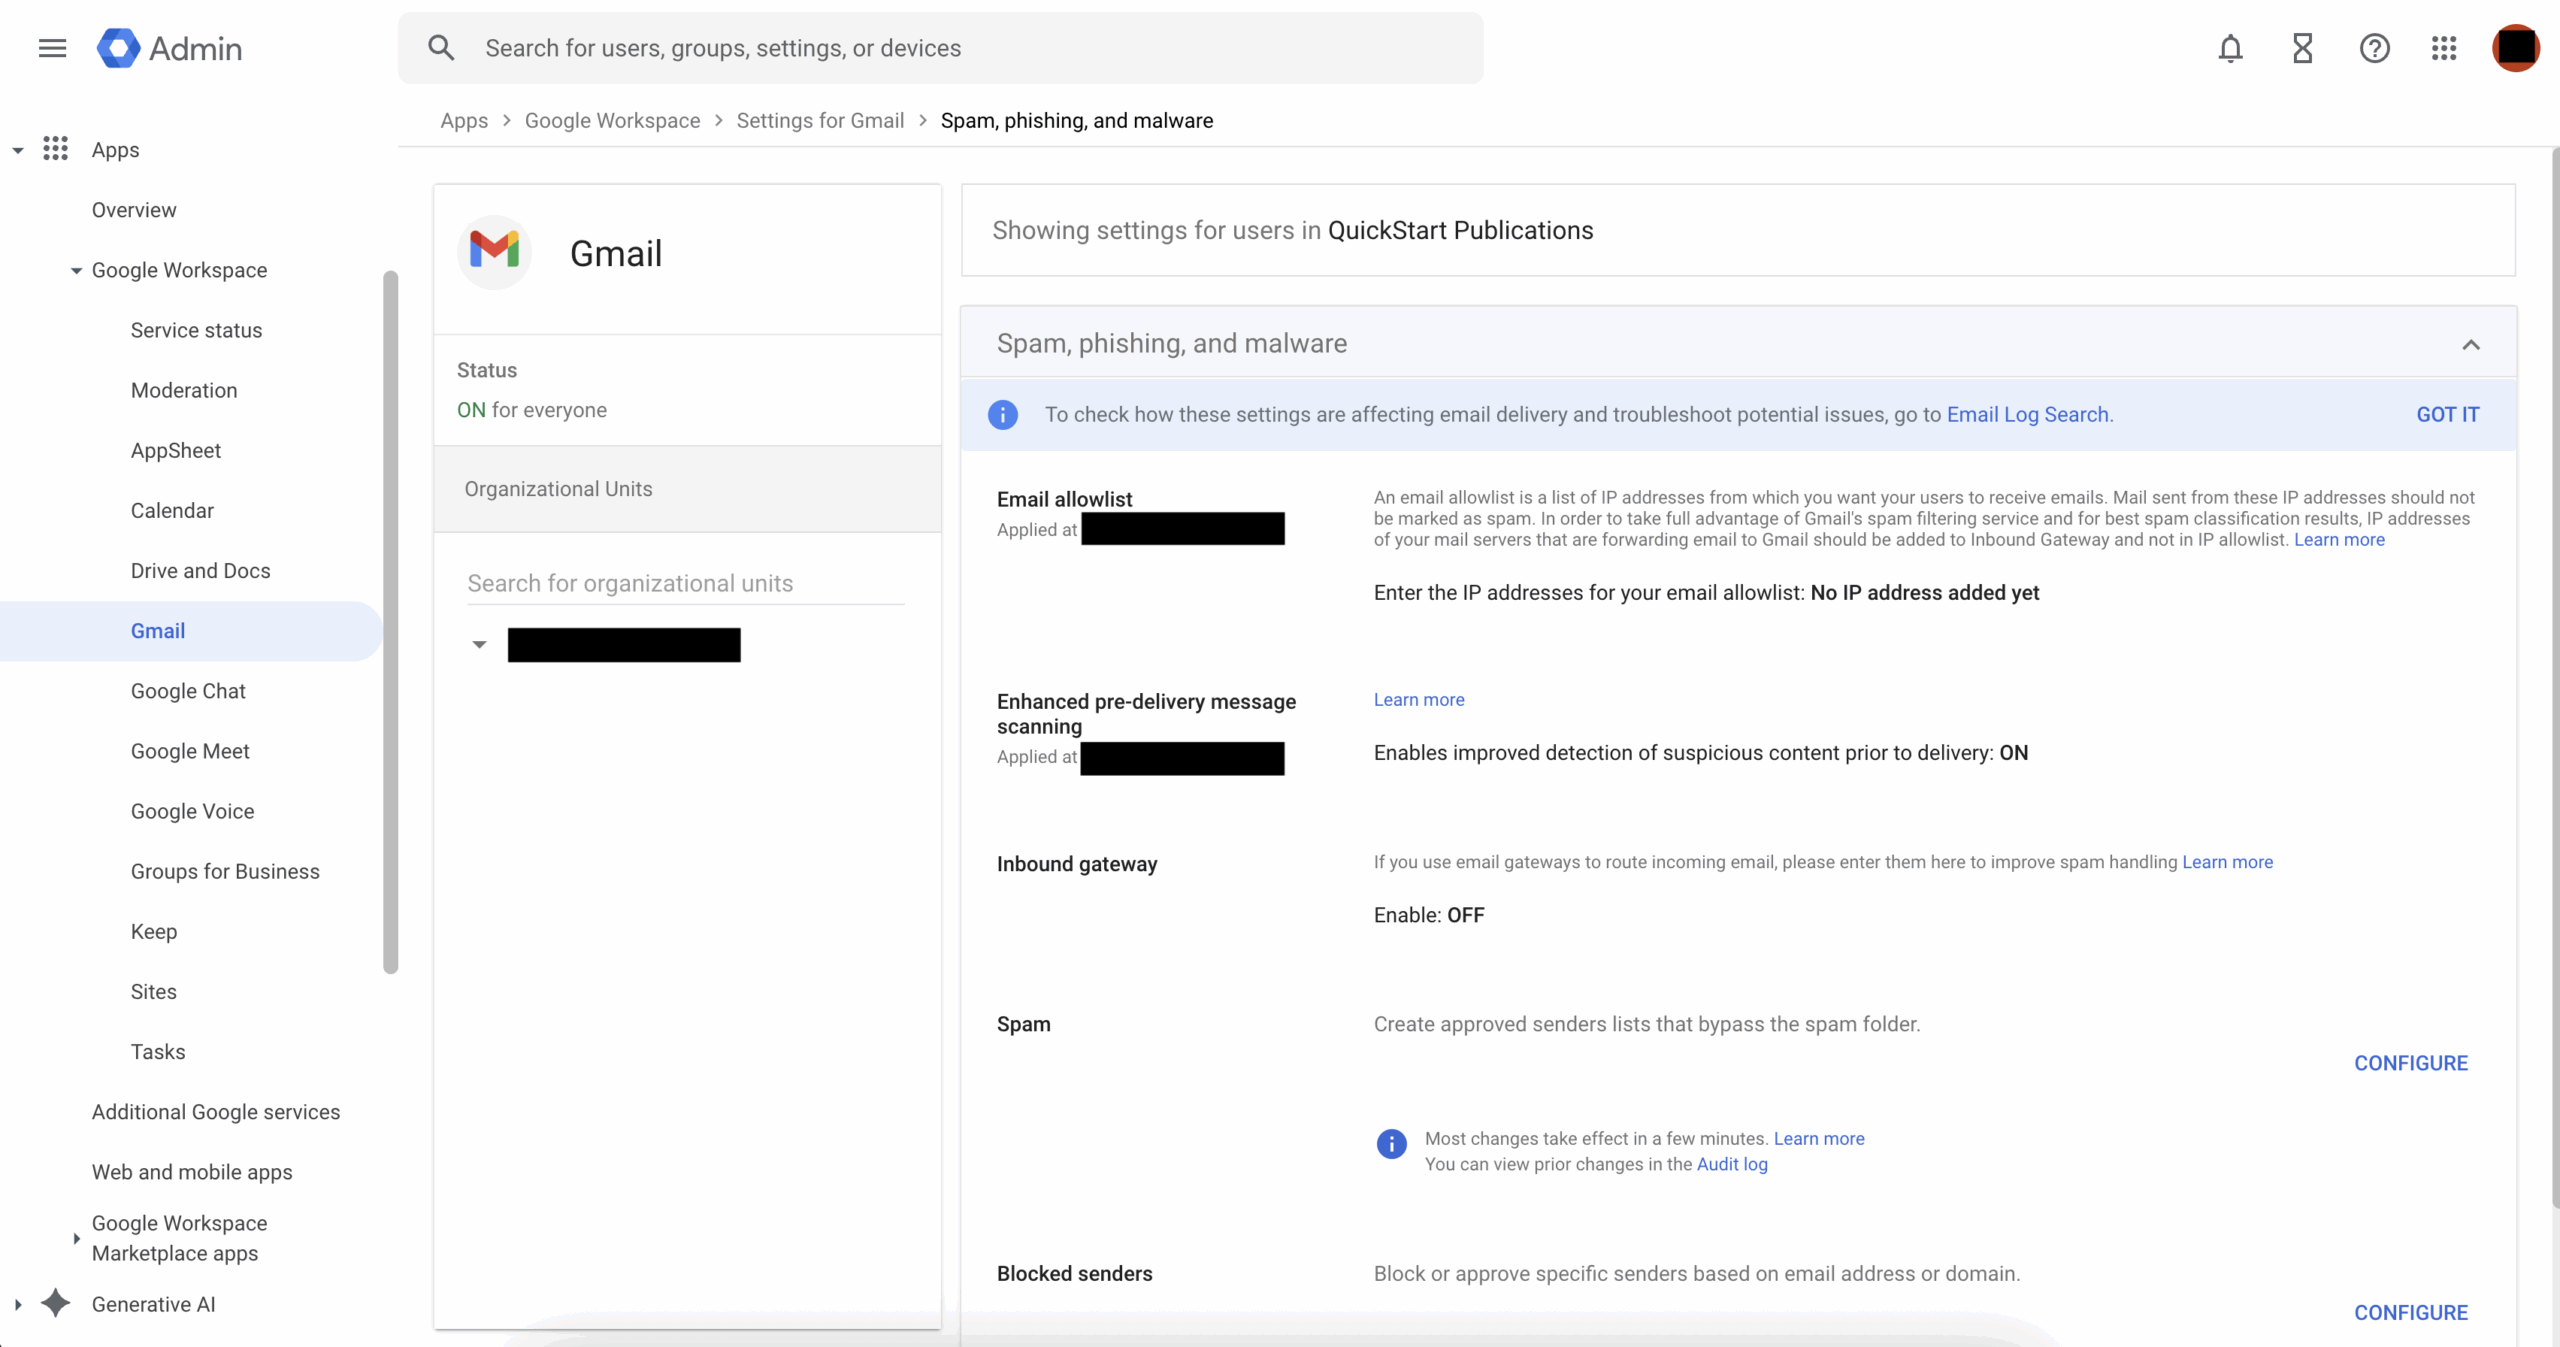Screen dimensions: 2560x1347
Task: Click the Email allowlist setting title
Action: (x=1064, y=498)
